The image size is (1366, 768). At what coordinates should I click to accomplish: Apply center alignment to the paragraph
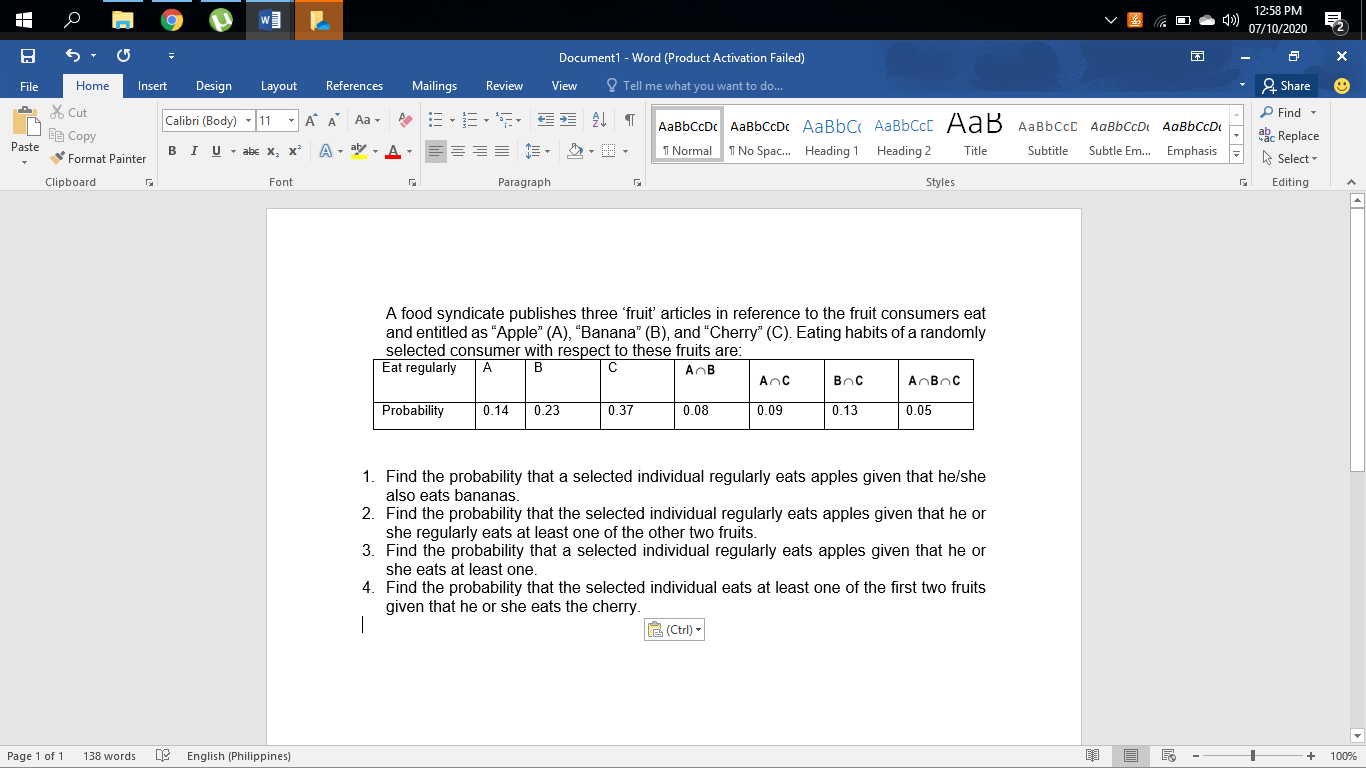(x=457, y=151)
